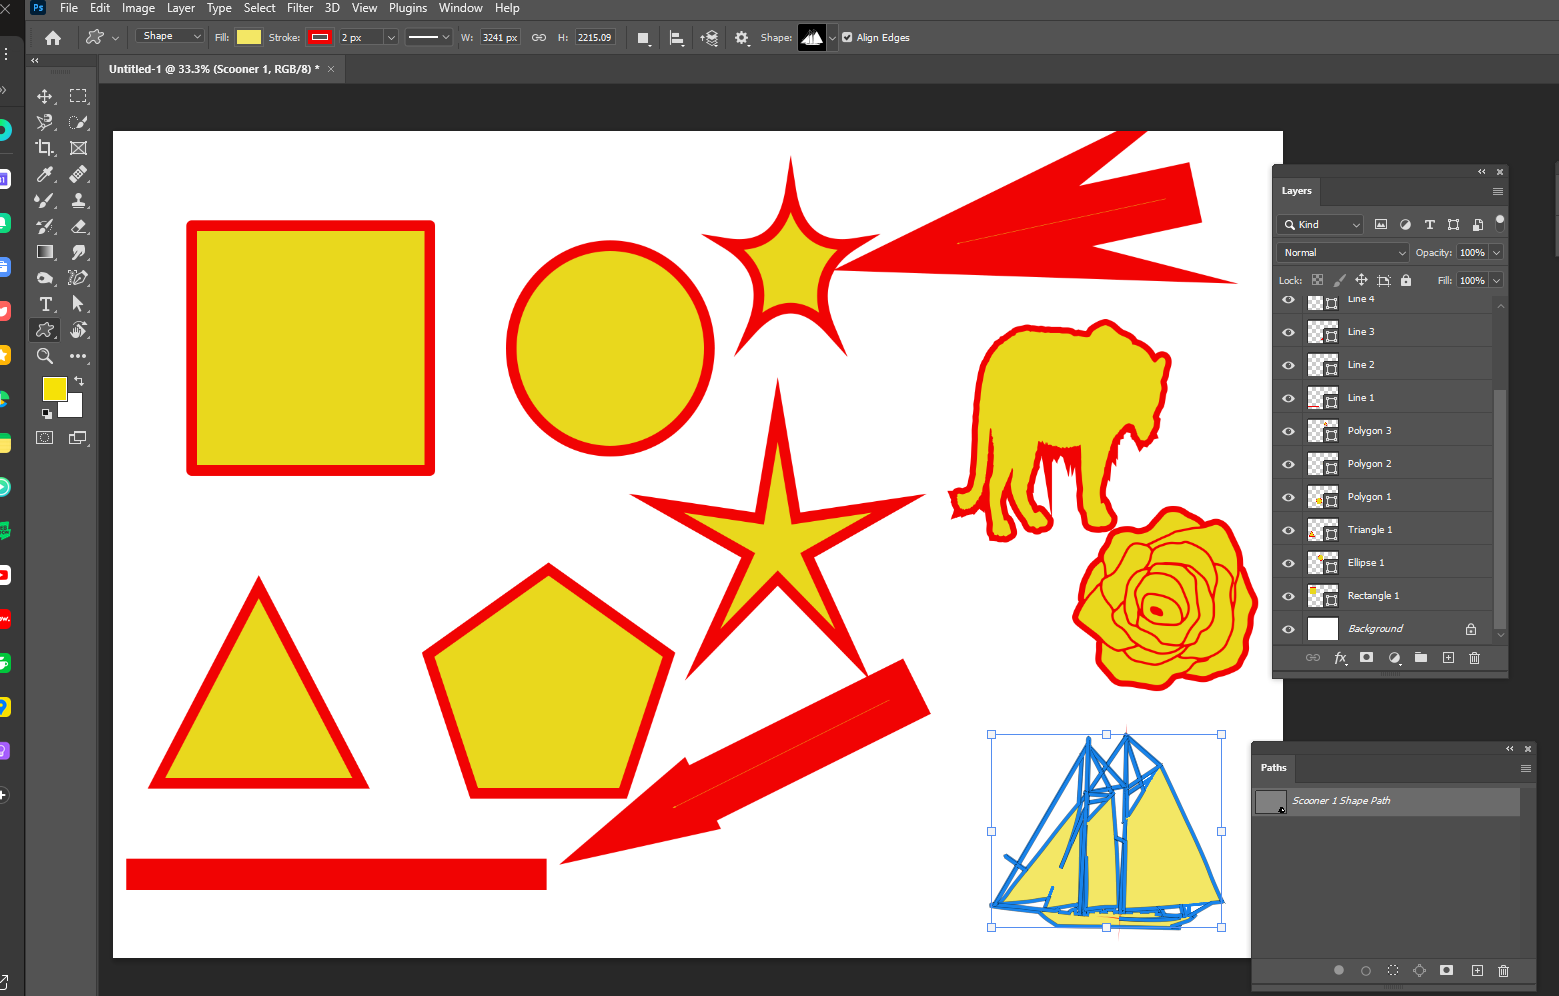Open path alignment options
1559x996 pixels.
tap(677, 38)
